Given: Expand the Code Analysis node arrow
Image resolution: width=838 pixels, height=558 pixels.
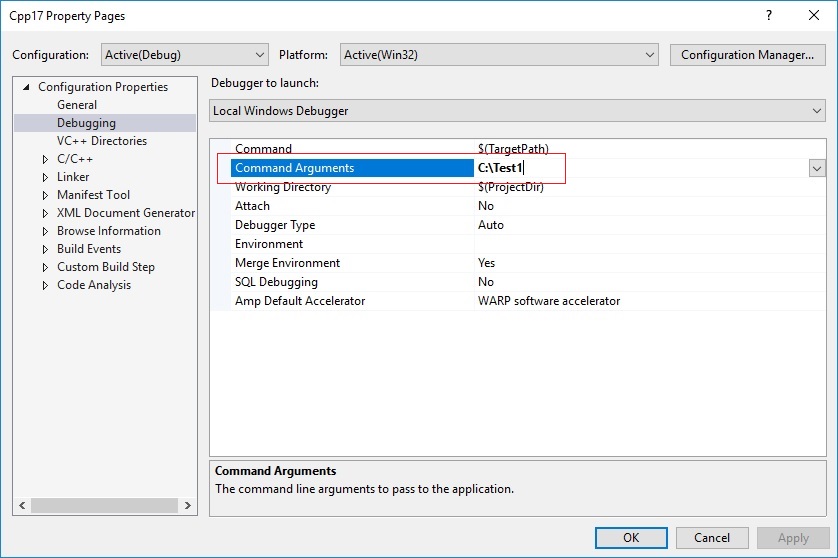Looking at the screenshot, I should 45,285.
